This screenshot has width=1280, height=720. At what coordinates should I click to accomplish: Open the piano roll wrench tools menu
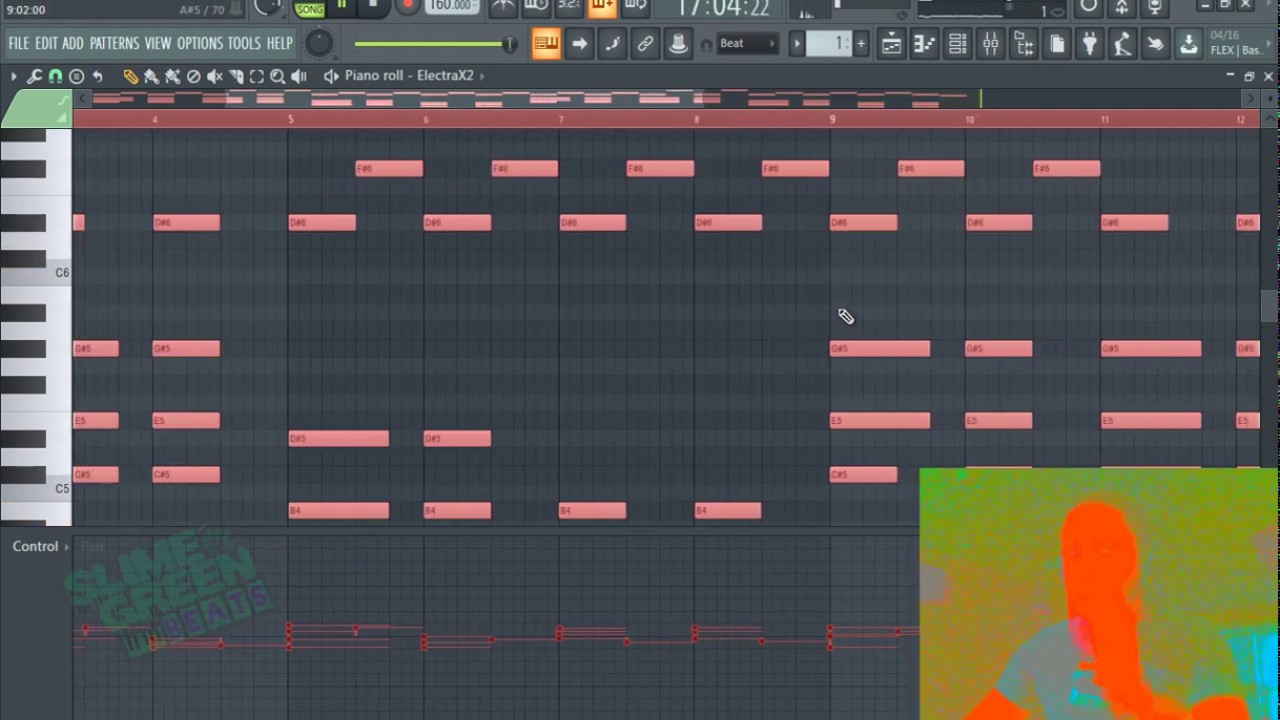pos(34,76)
